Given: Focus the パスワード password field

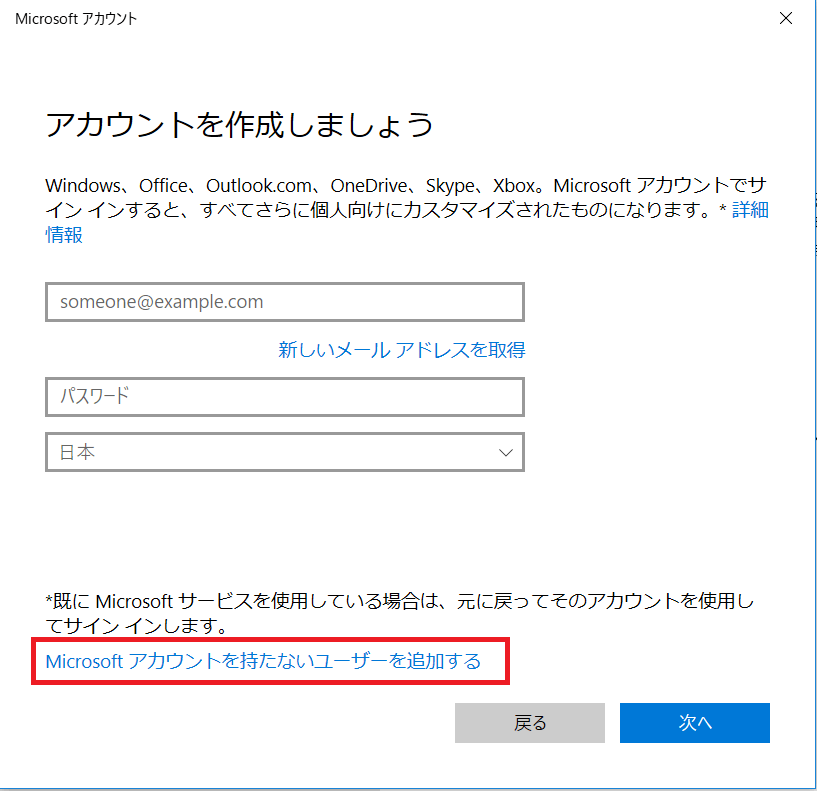Looking at the screenshot, I should tap(284, 397).
